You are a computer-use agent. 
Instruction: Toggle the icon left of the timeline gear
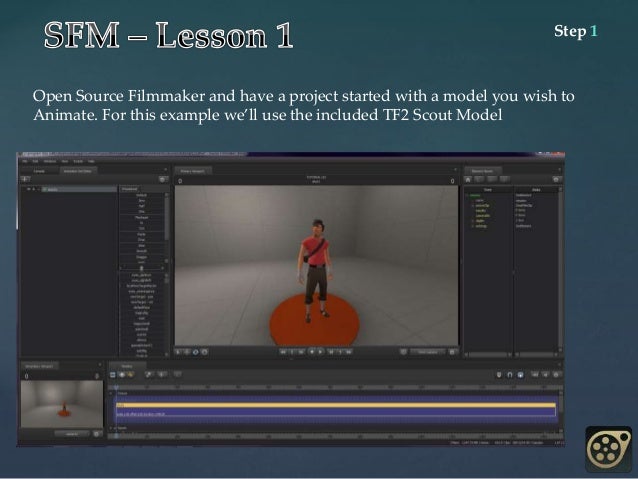click(546, 375)
